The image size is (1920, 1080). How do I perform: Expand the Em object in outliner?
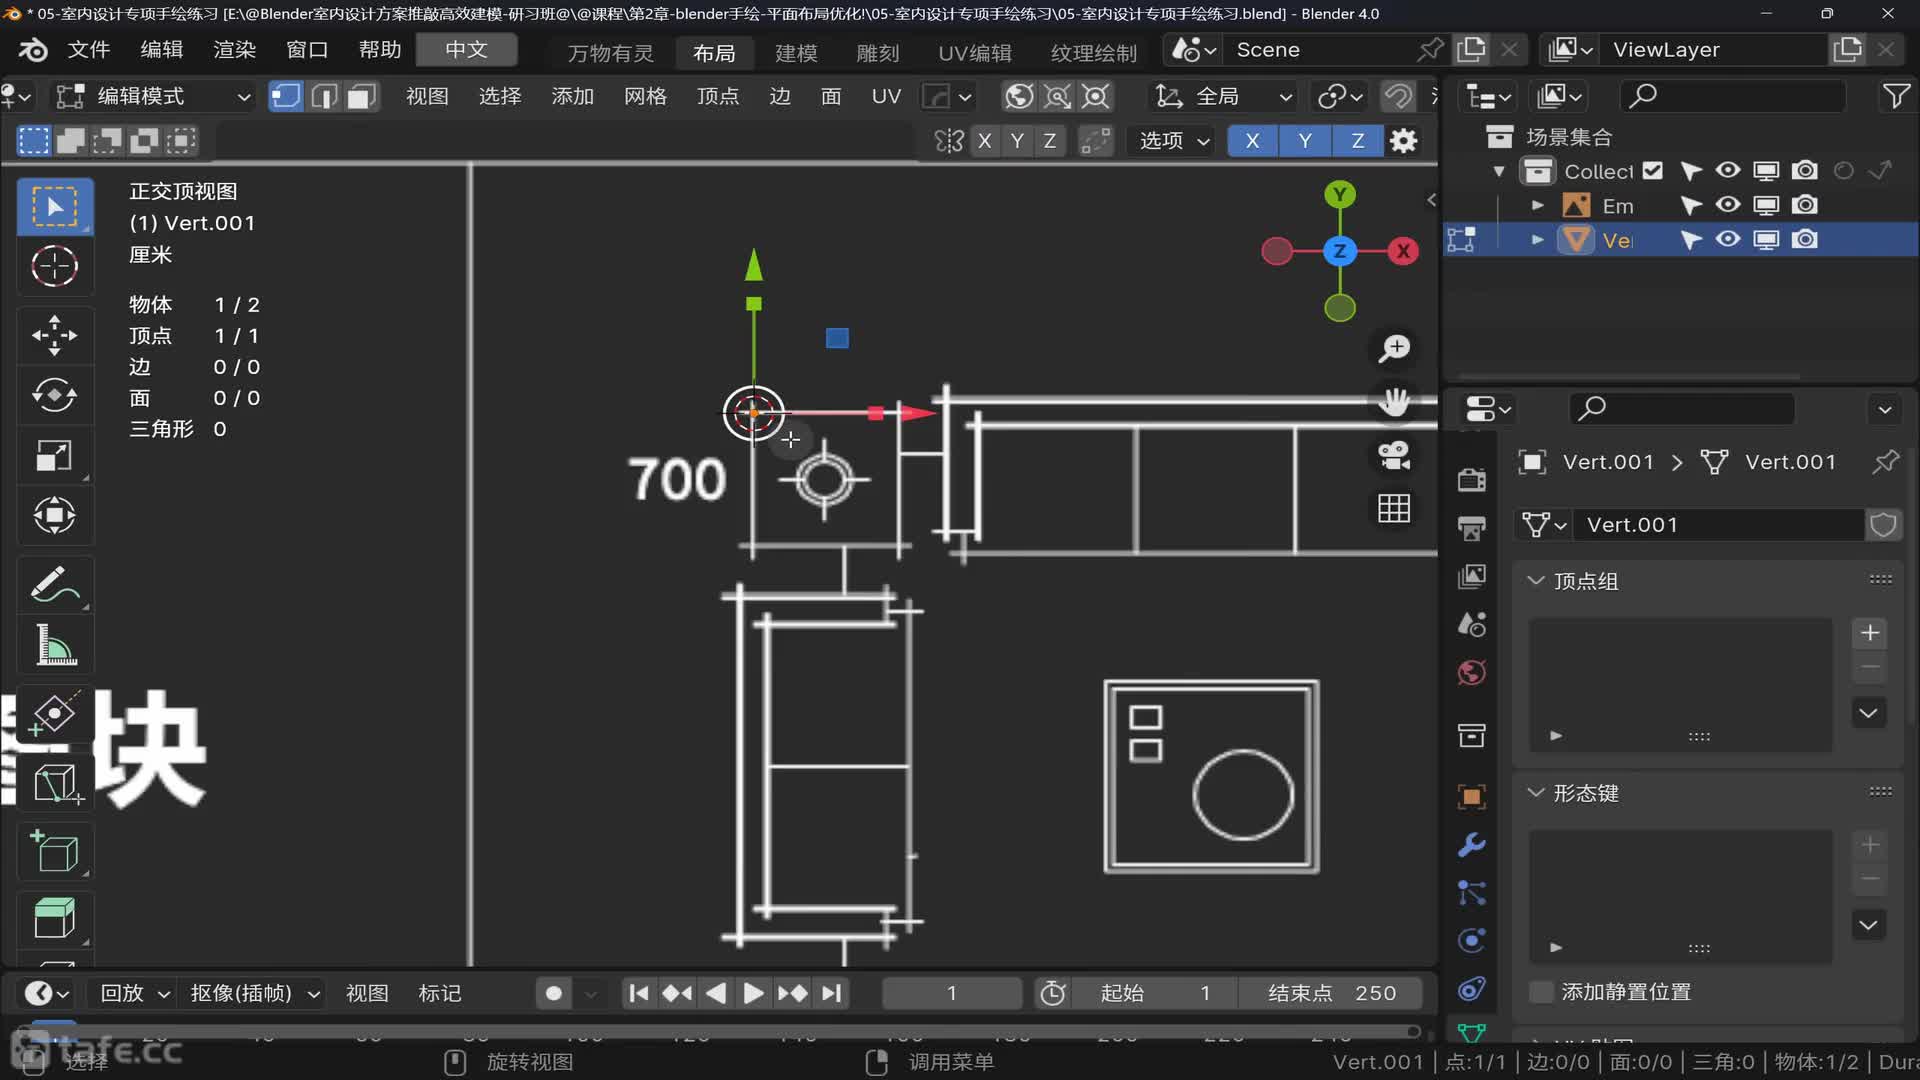(x=1538, y=206)
